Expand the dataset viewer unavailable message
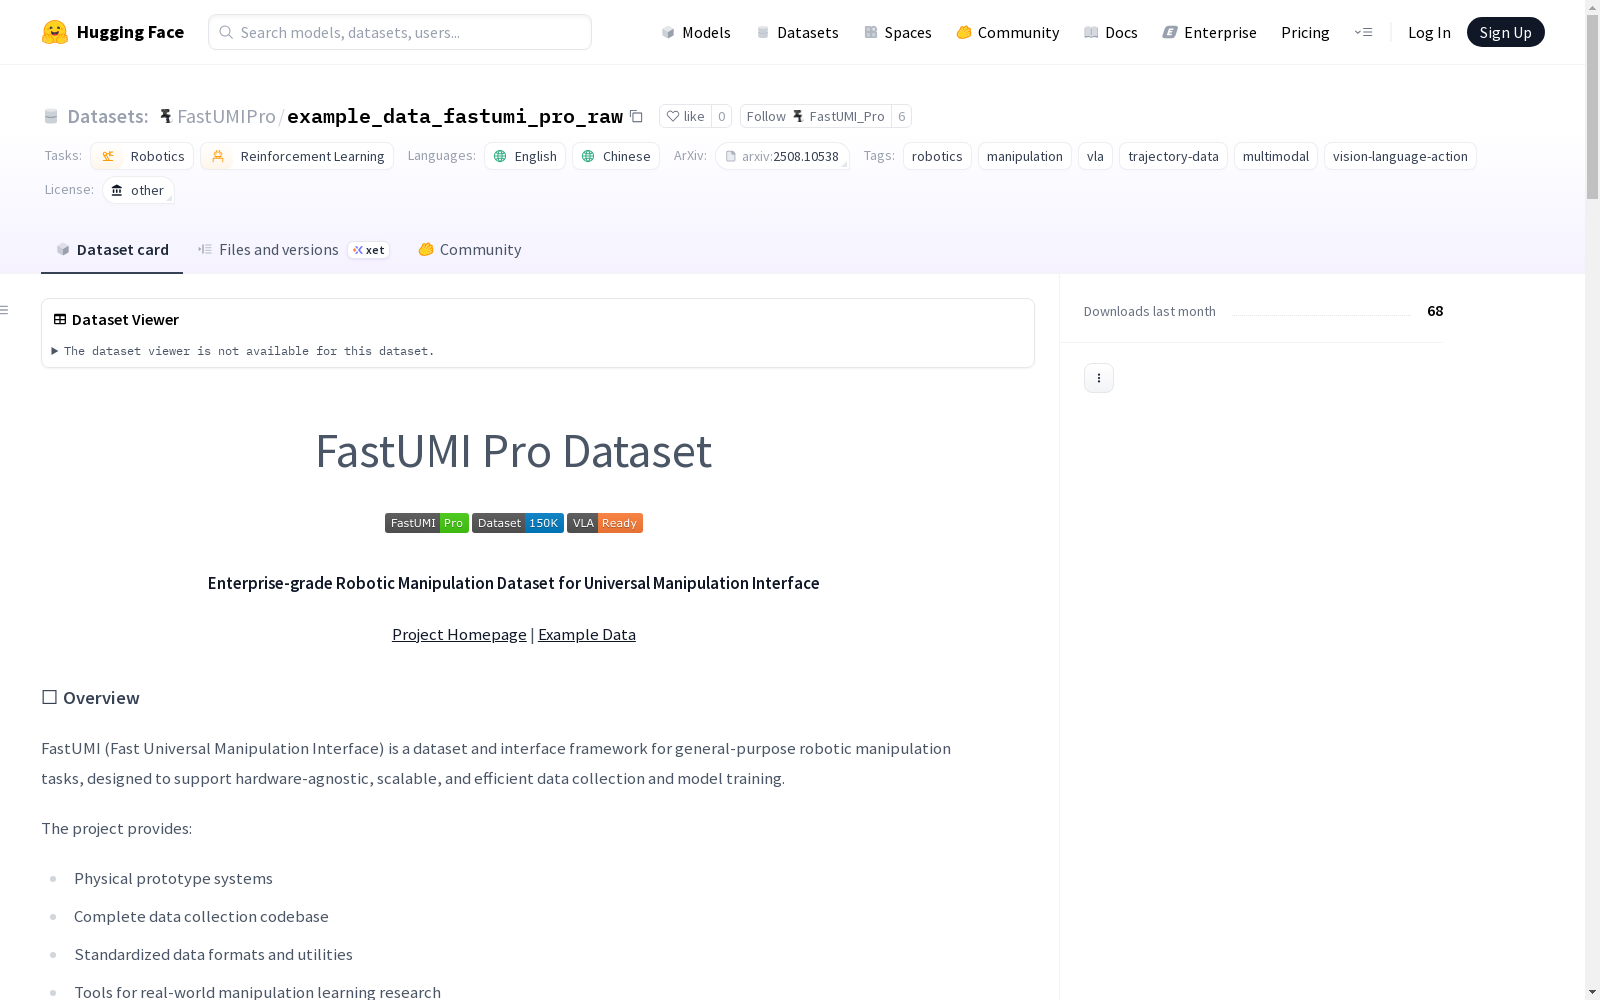The image size is (1600, 1000). (x=243, y=351)
